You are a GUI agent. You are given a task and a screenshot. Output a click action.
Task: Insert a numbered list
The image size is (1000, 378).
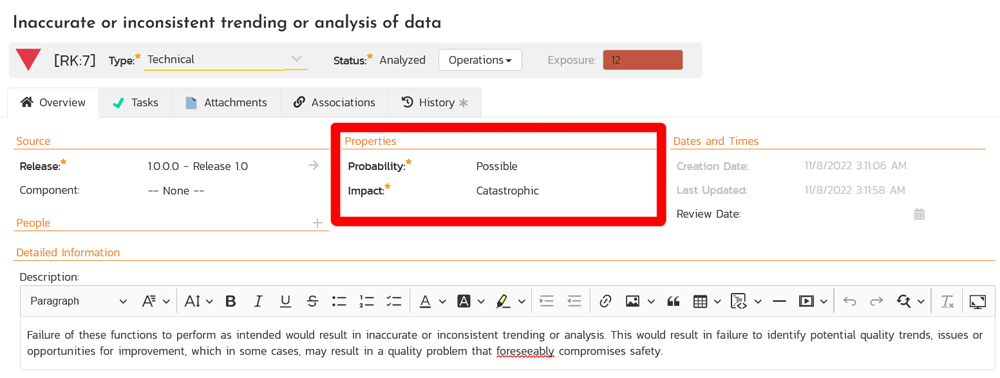tap(366, 302)
